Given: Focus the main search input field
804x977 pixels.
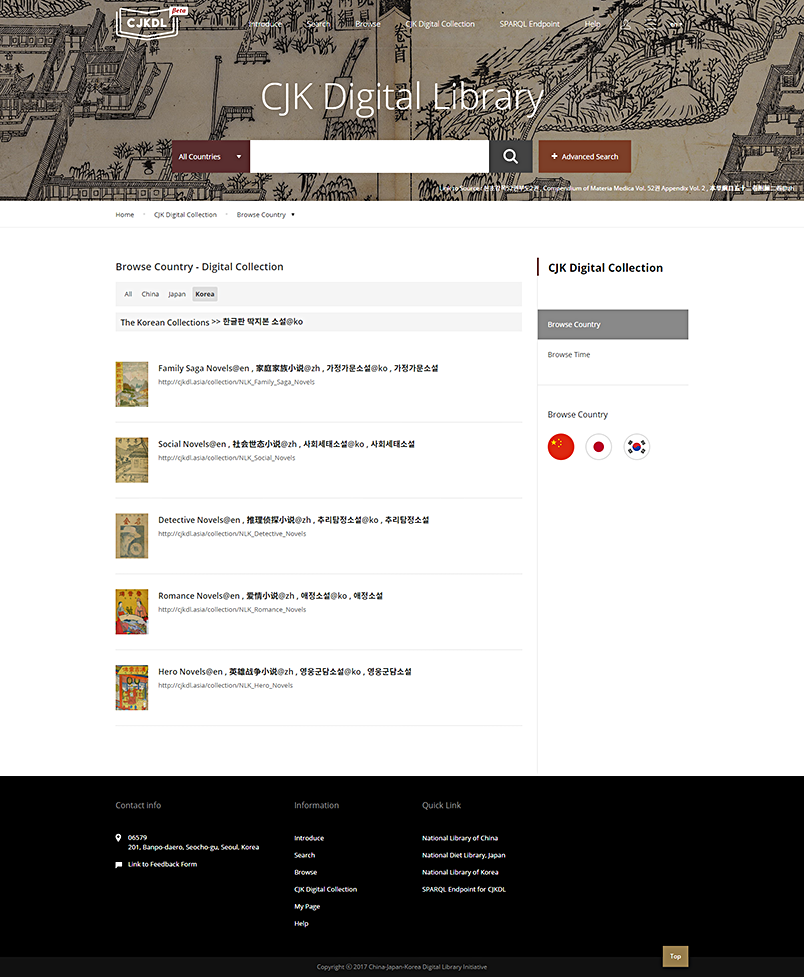Looking at the screenshot, I should pos(369,156).
